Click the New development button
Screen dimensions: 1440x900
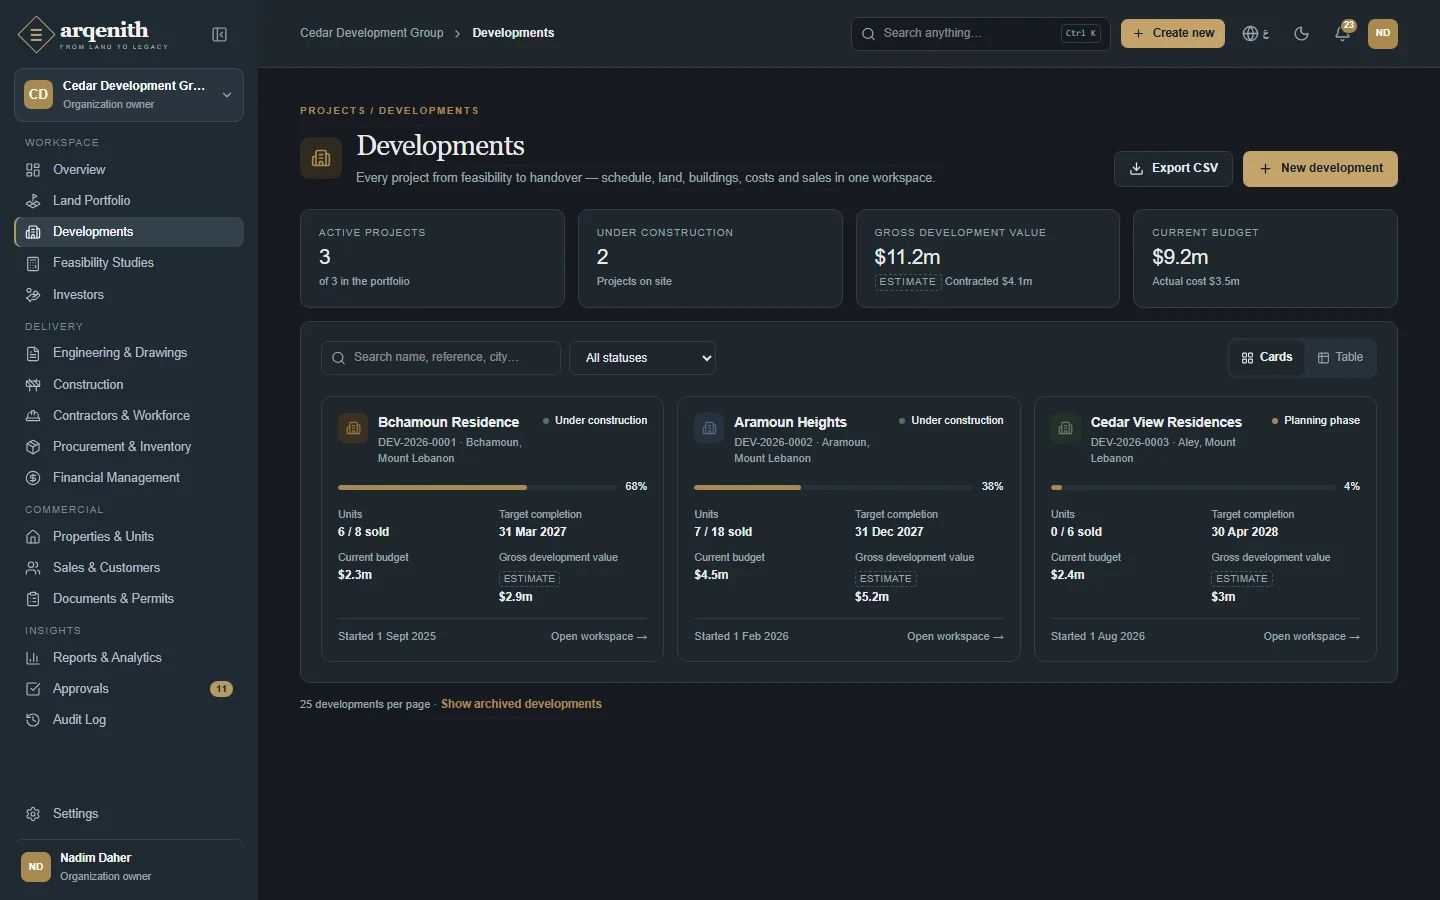1320,169
